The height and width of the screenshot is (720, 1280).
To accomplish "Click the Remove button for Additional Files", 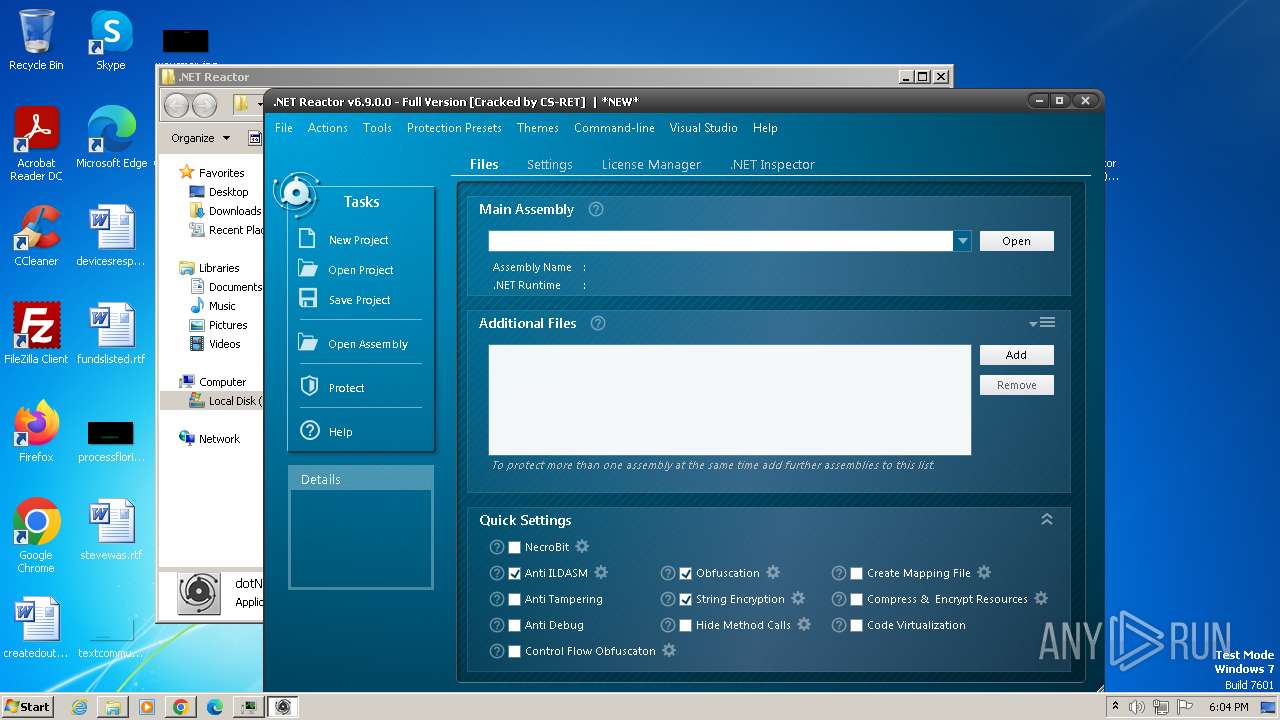I will (1016, 385).
